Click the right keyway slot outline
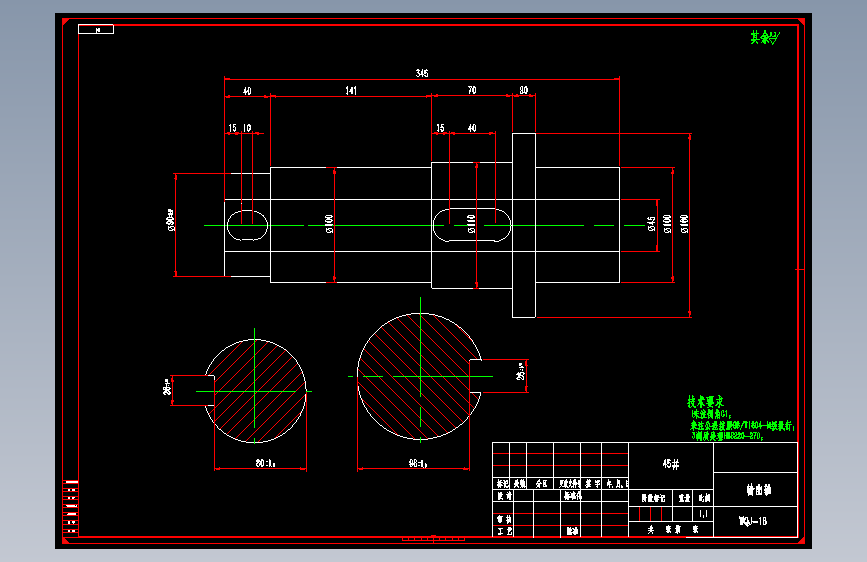The height and width of the screenshot is (562, 867). tap(472, 225)
